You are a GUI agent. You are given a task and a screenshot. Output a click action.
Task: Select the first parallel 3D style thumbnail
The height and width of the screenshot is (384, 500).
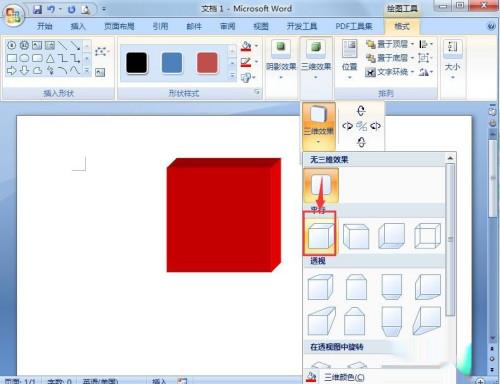pyautogui.click(x=320, y=236)
